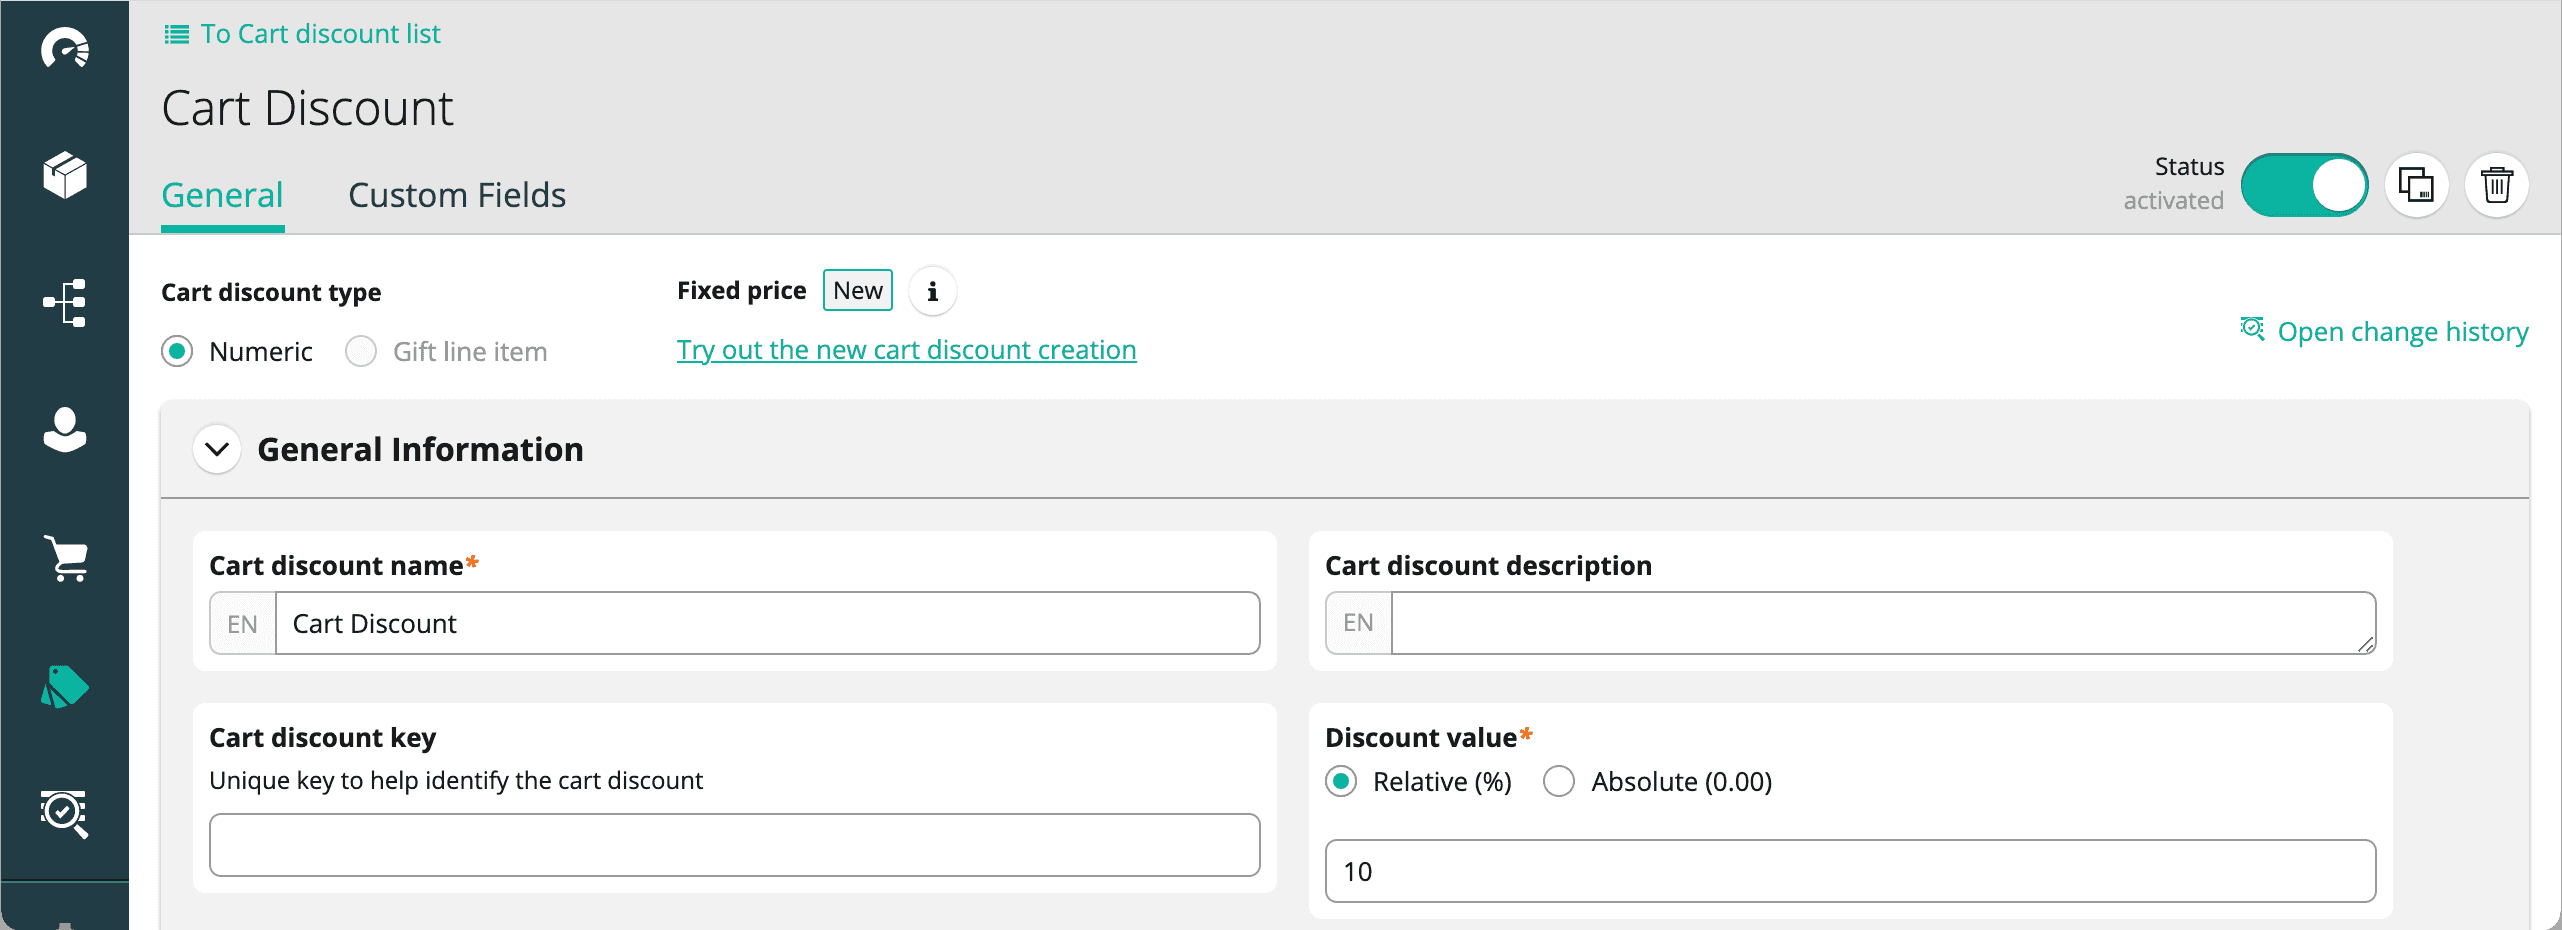Viewport: 2562px width, 930px height.
Task: Open the new cart discount creation link
Action: point(906,350)
